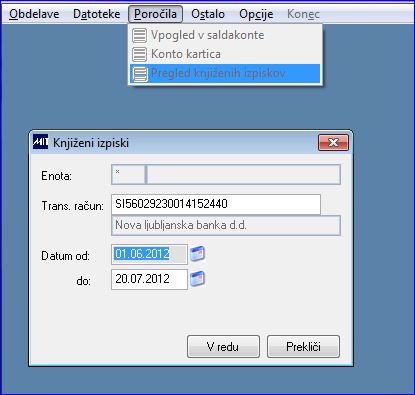415x395 pixels.
Task: Open the Obdelave menu
Action: point(34,14)
